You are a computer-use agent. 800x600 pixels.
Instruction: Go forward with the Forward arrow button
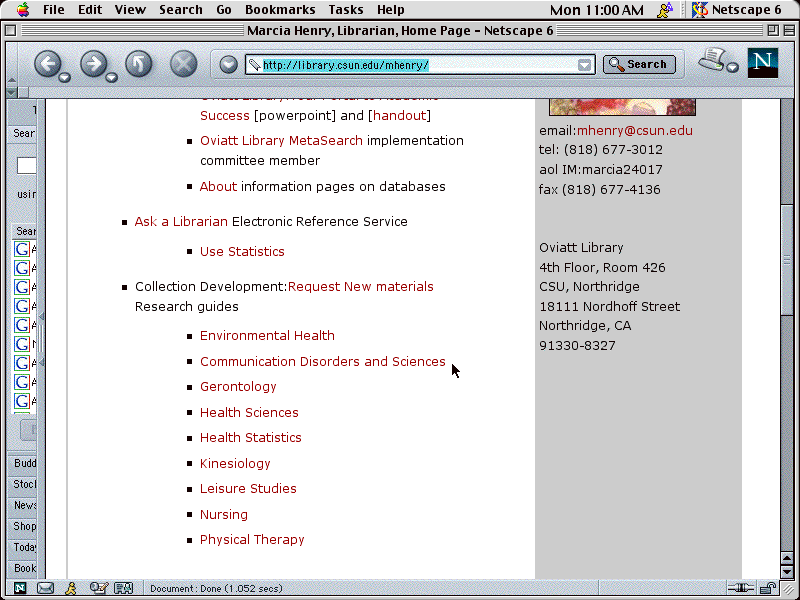pos(93,64)
